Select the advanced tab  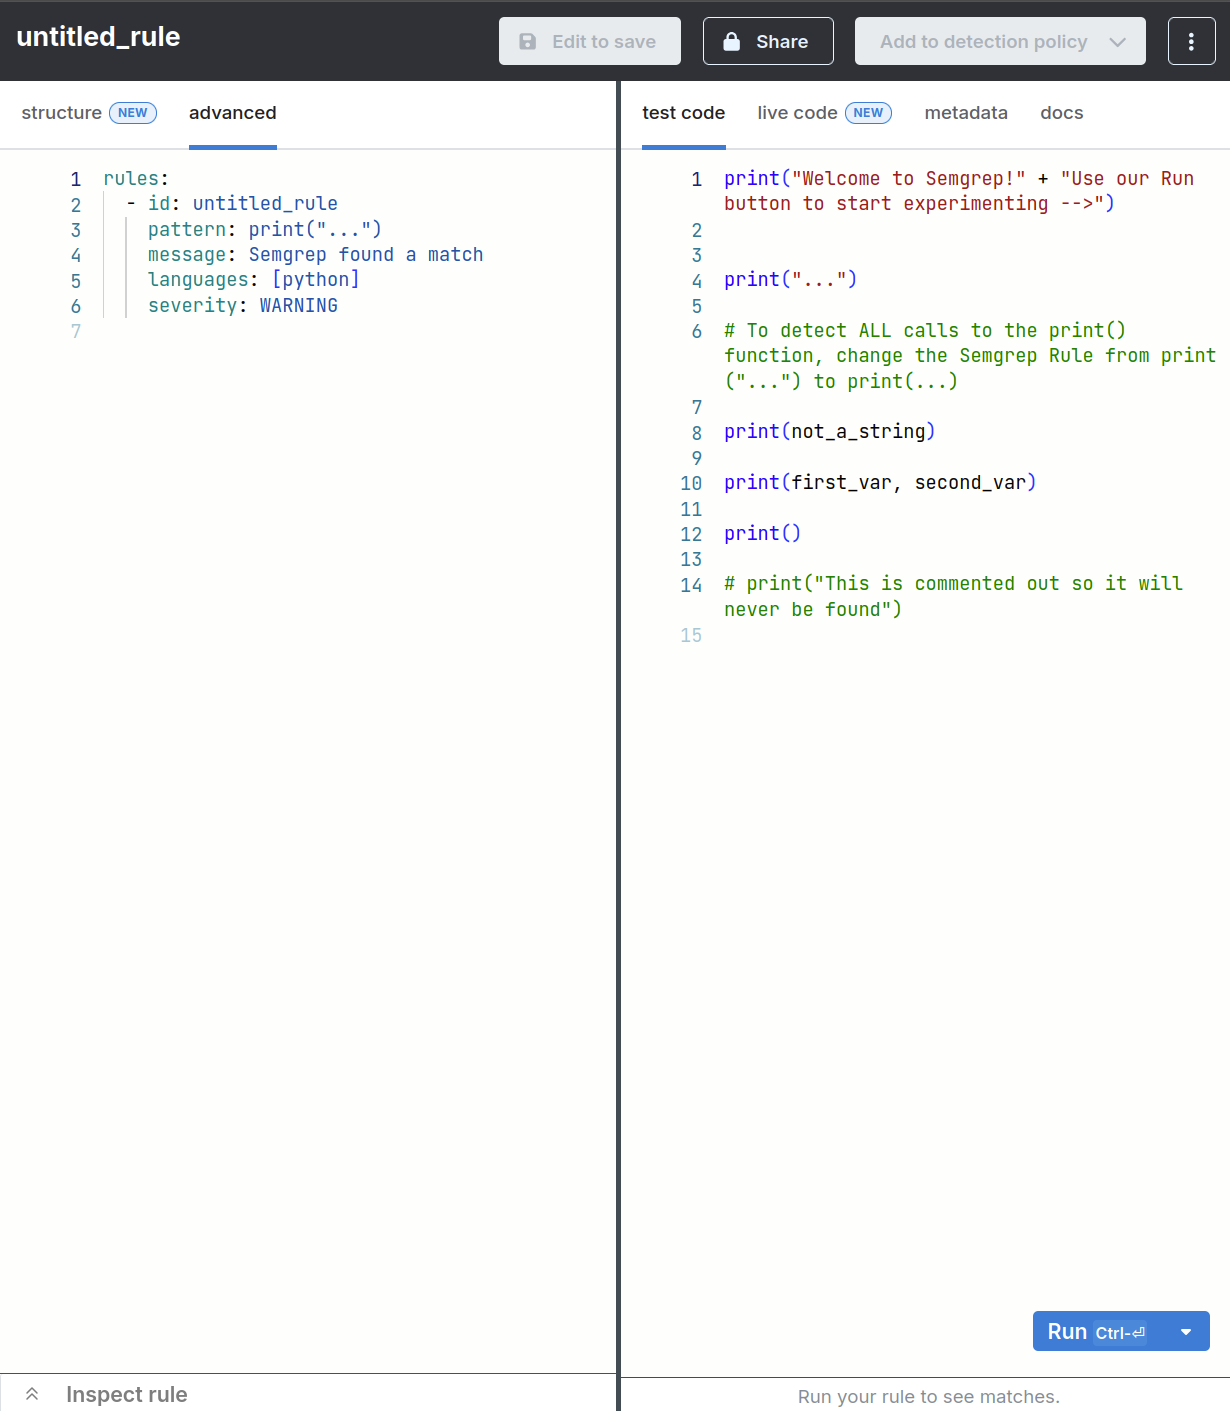click(x=232, y=113)
